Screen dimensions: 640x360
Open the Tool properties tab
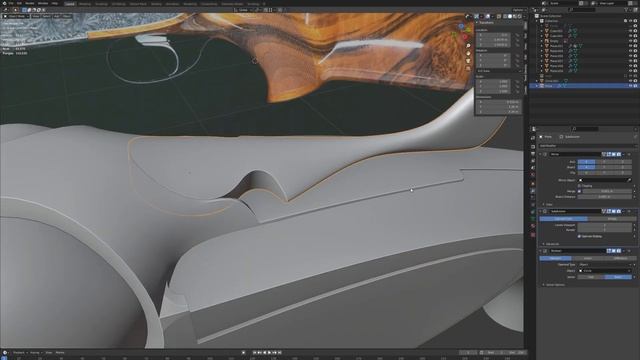(533, 138)
